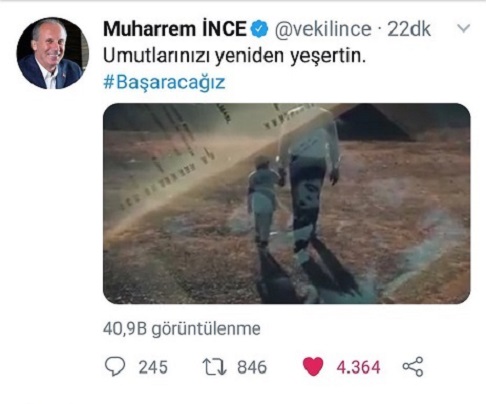Screen dimensions: 486x404
Task: Expand the tweet options chevron
Action: point(464,29)
